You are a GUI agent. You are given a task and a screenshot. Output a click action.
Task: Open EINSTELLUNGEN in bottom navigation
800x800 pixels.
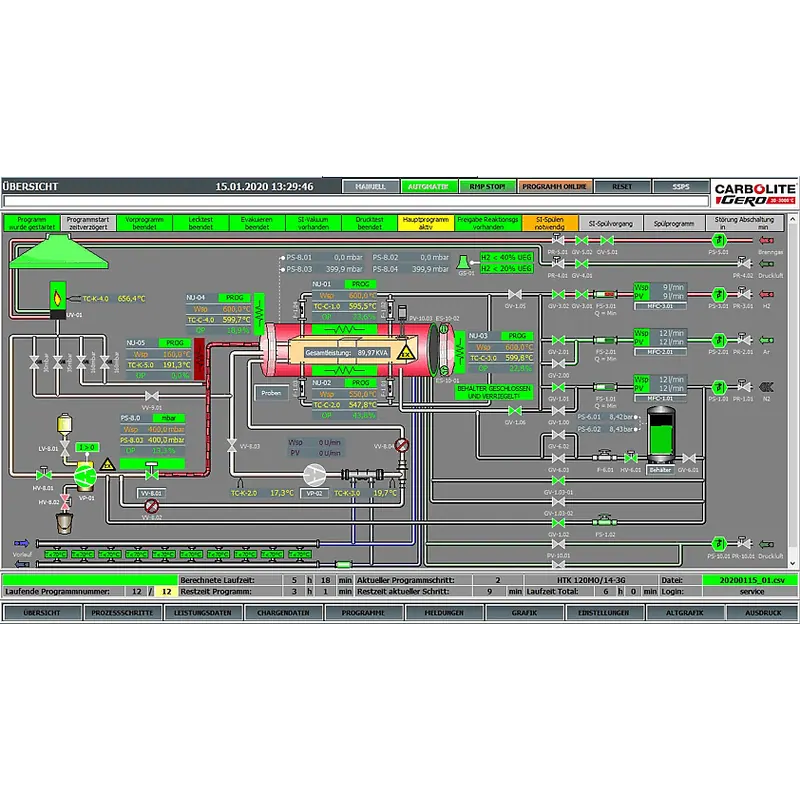(x=604, y=613)
